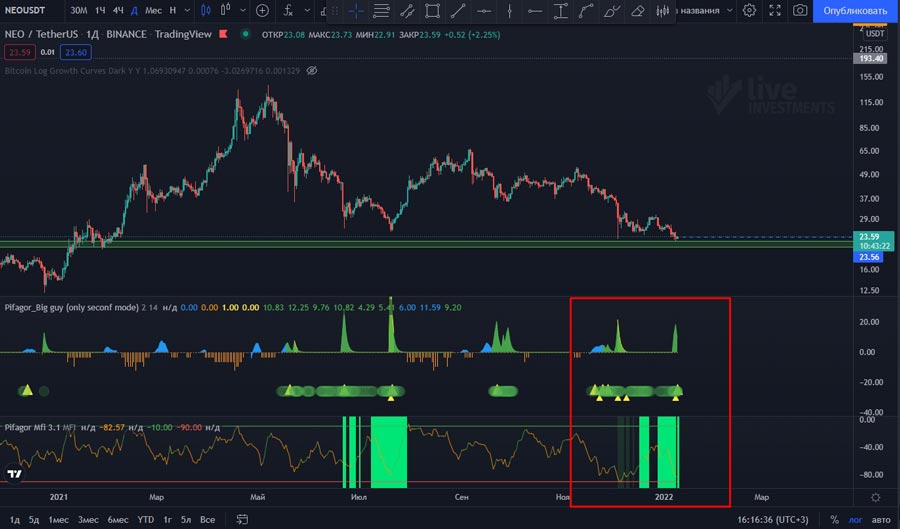Viewport: 900px width, 529px height.
Task: Open the go-to-date calendar icon
Action: tap(241, 519)
